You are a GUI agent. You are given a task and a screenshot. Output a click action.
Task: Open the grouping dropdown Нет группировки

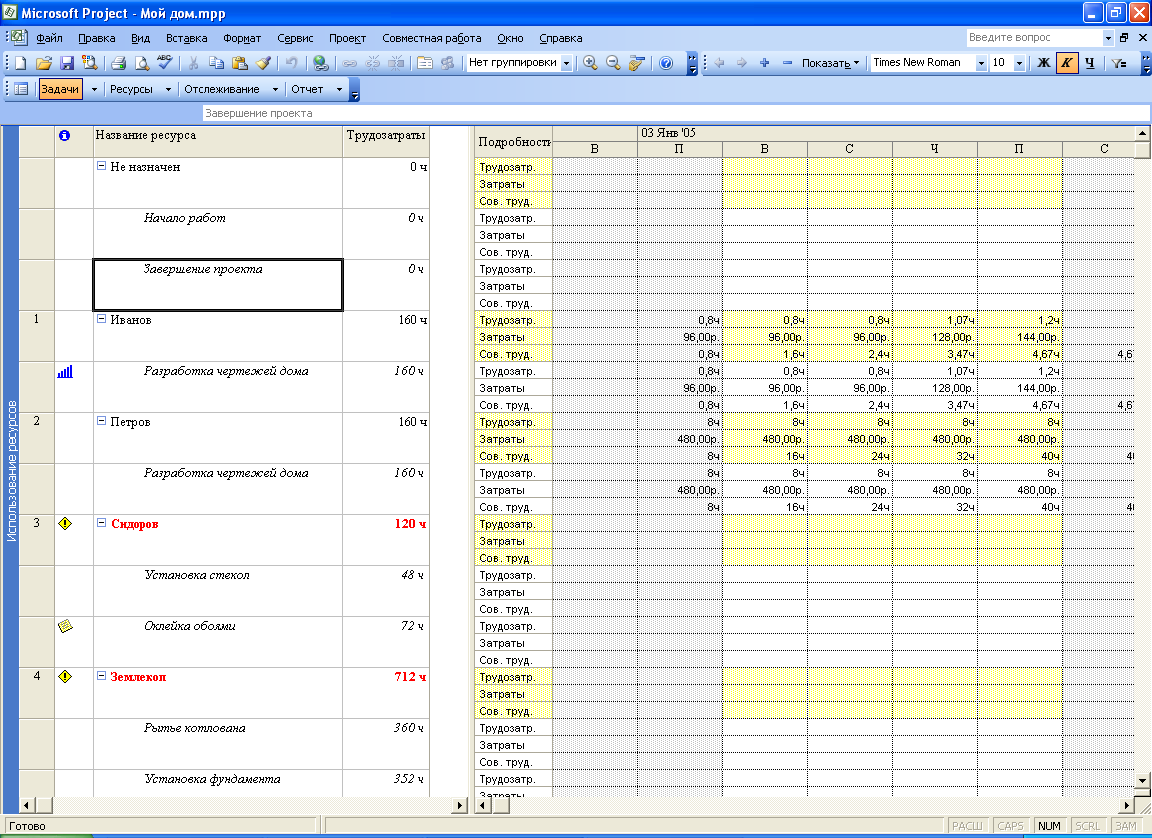pyautogui.click(x=566, y=63)
